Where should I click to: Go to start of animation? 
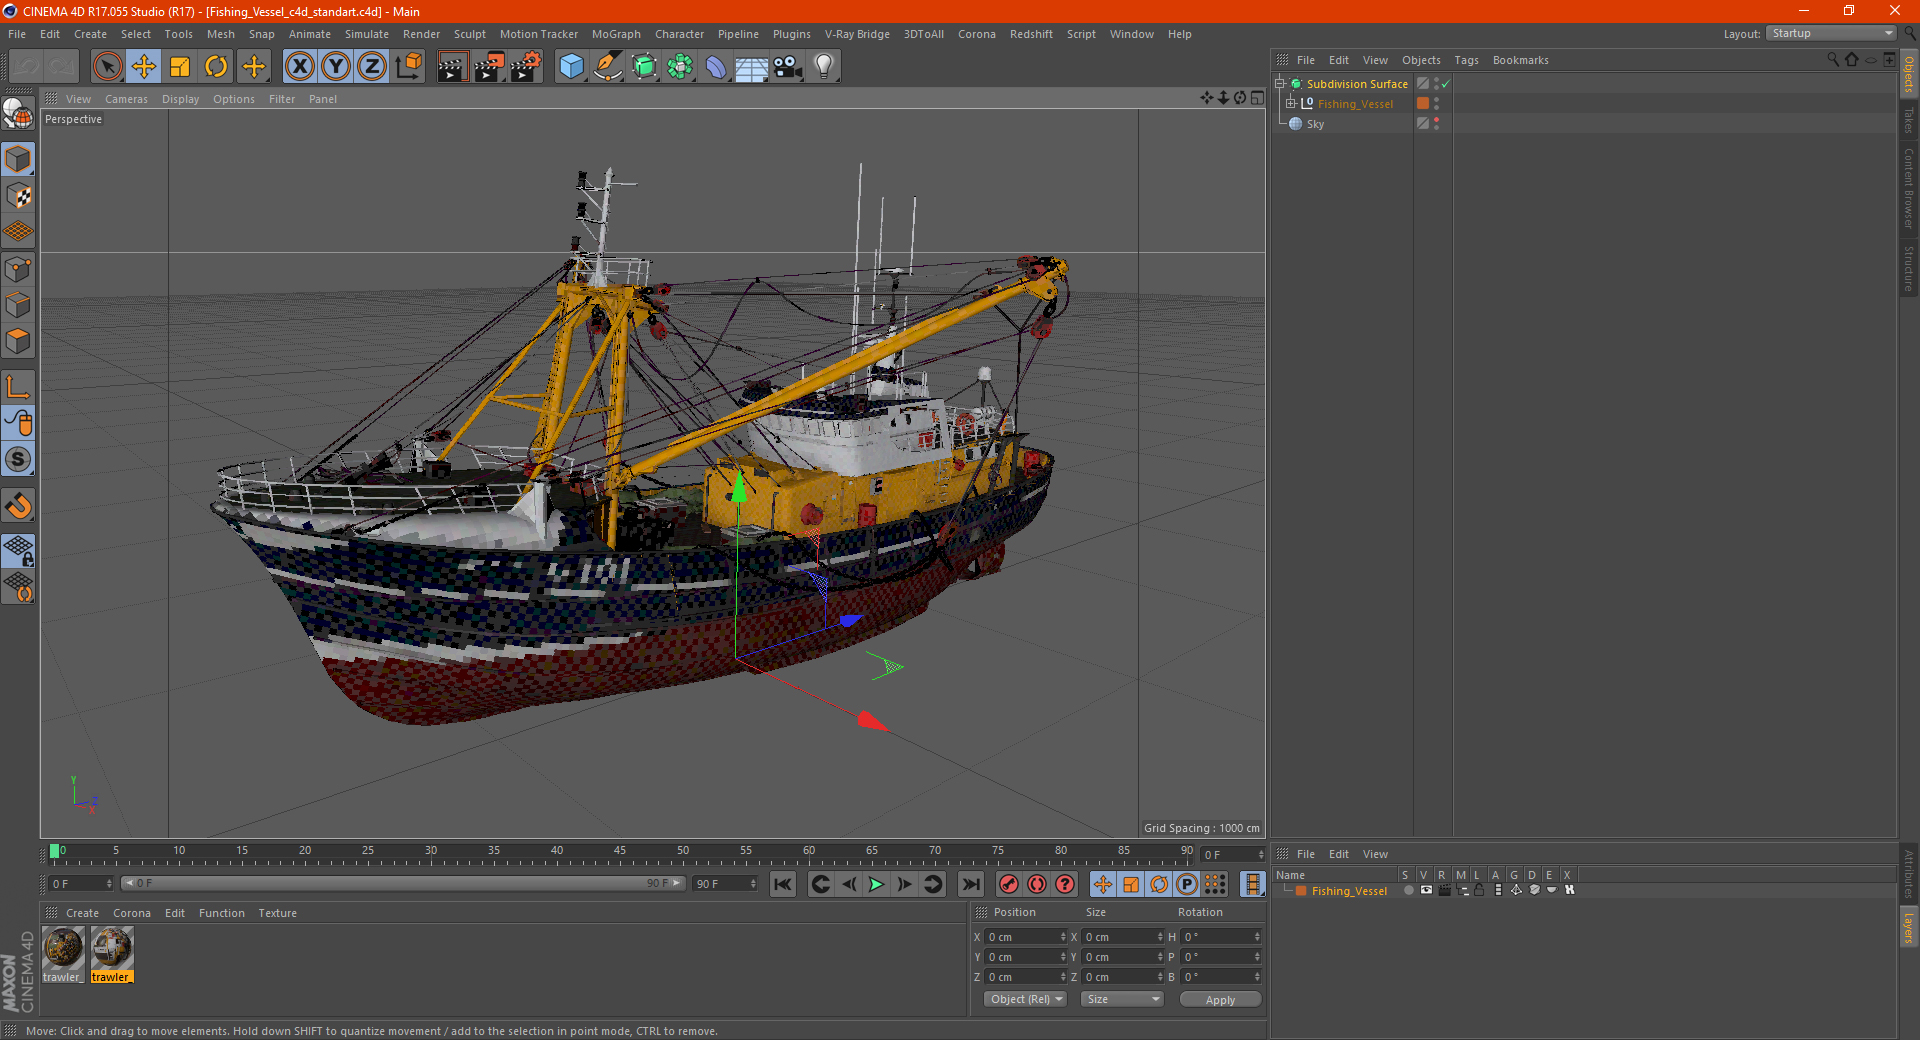(783, 884)
